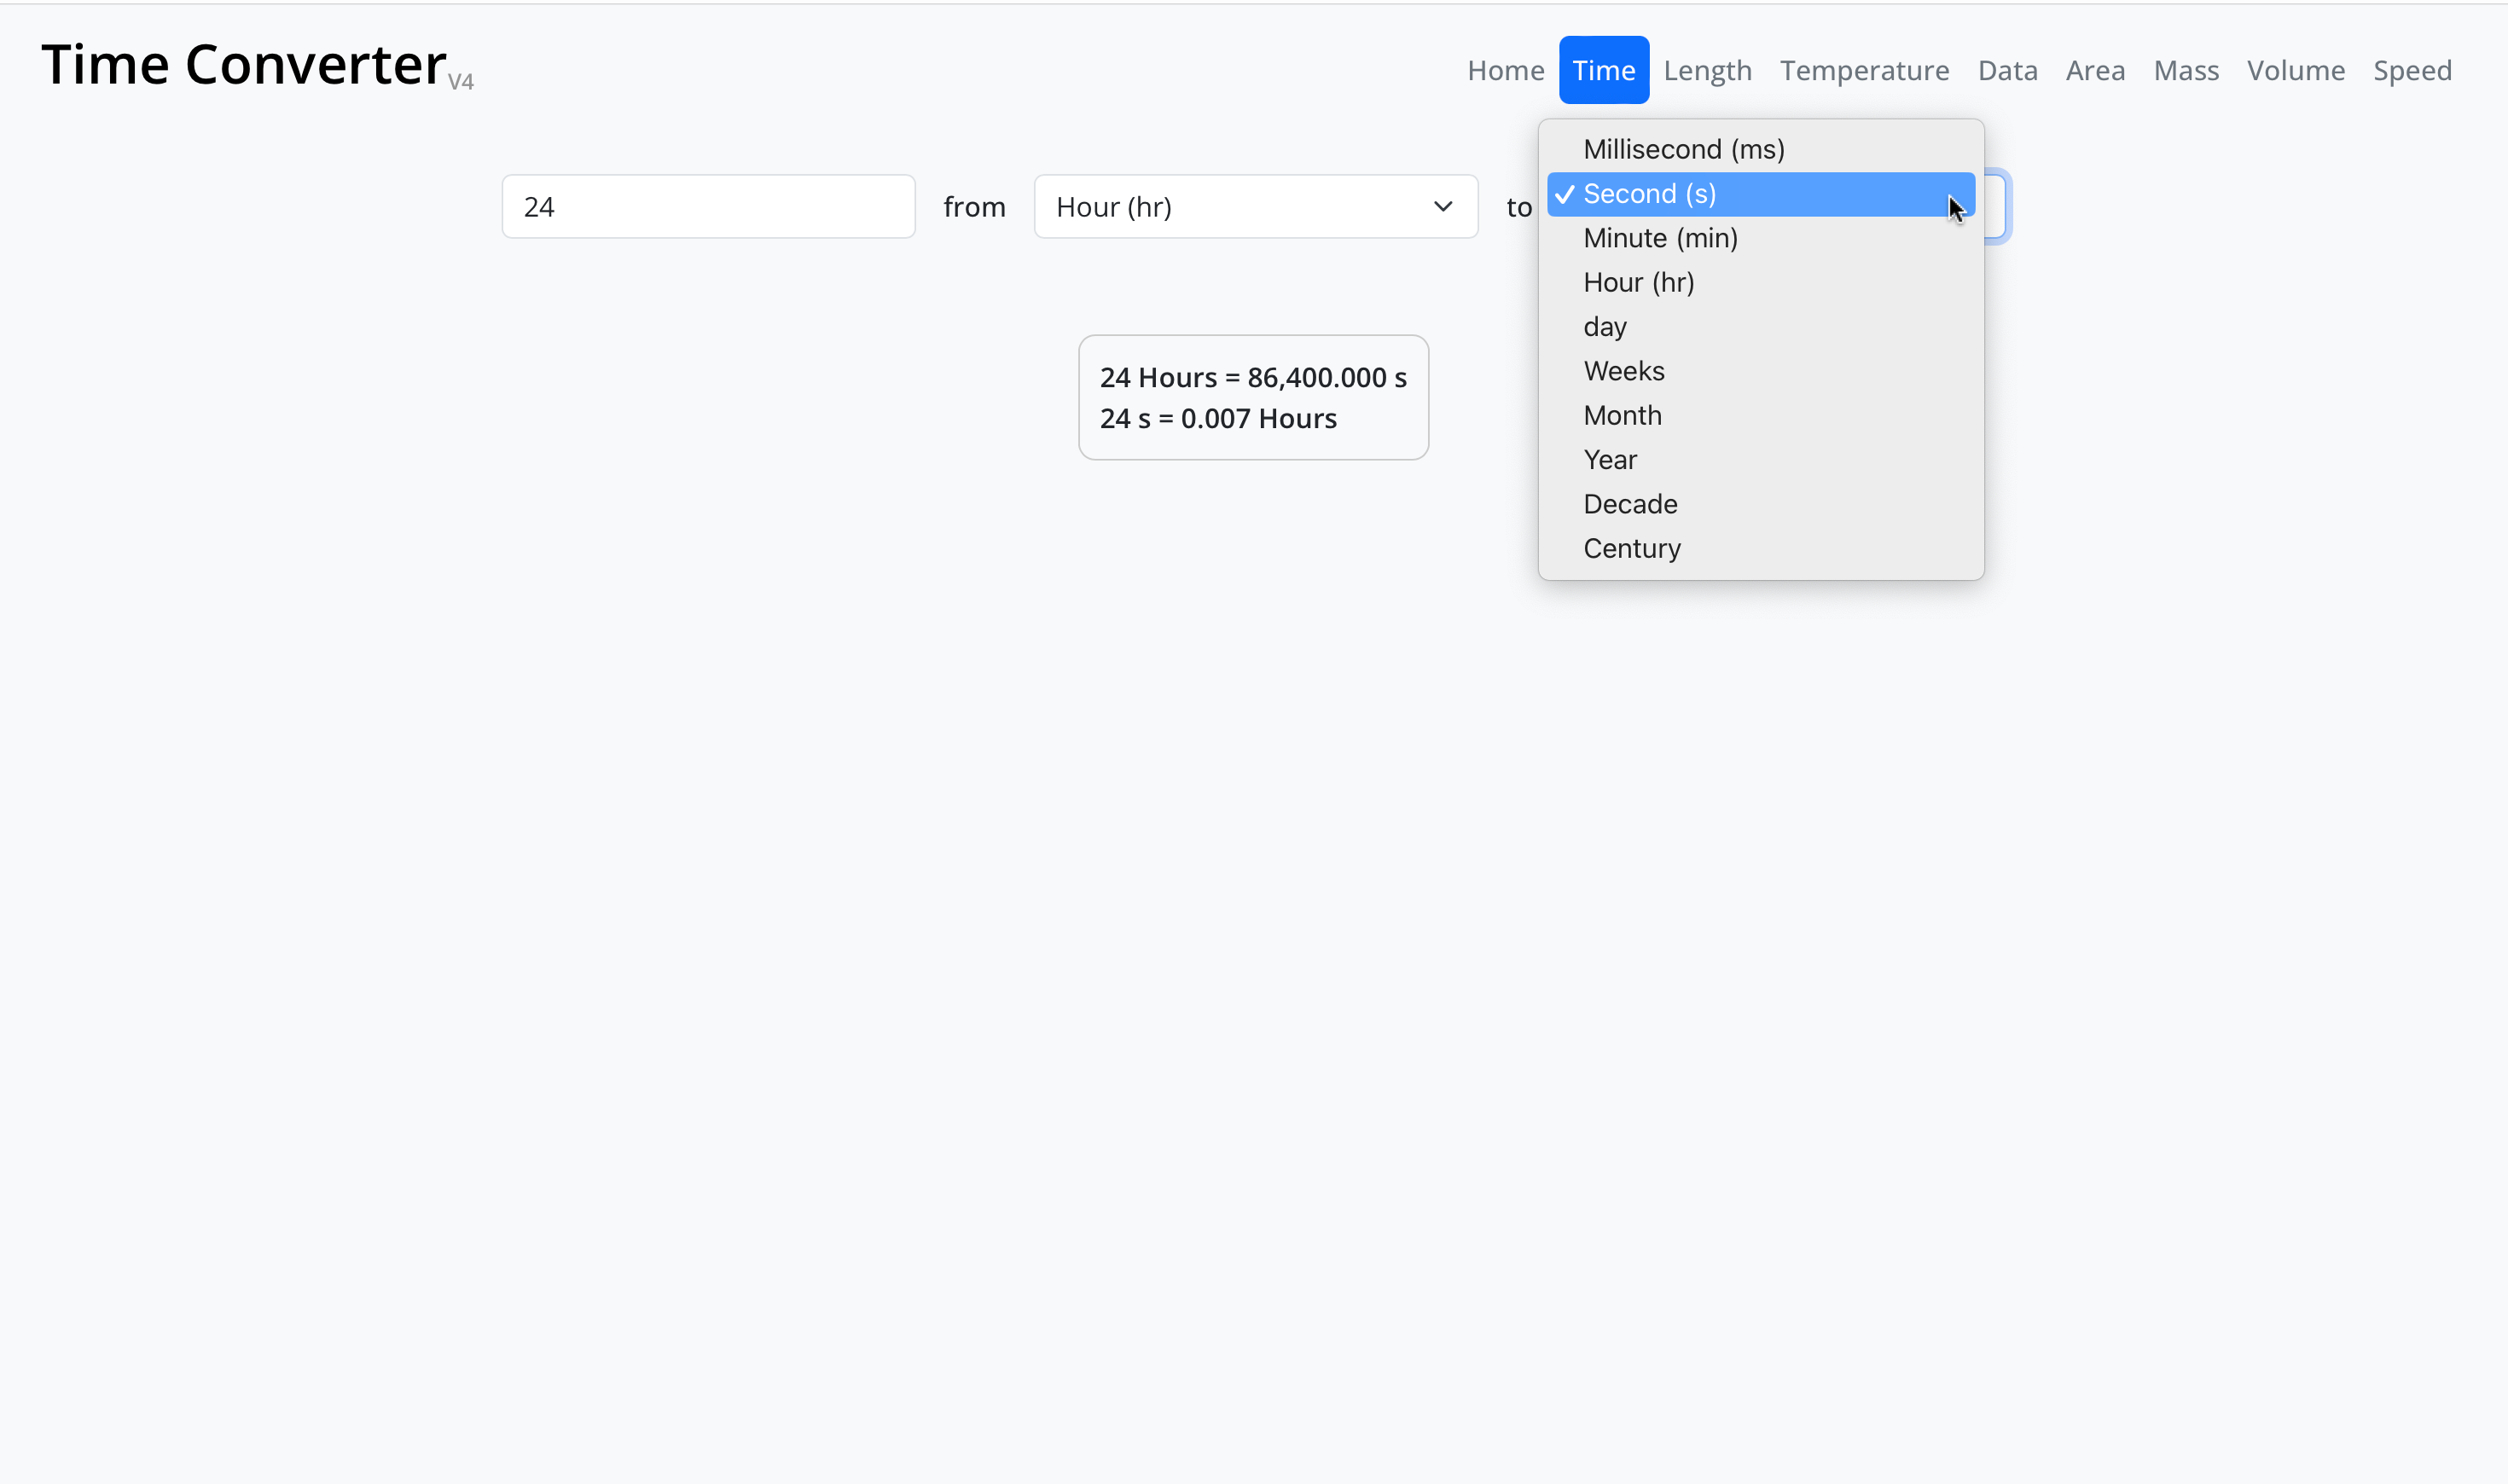Select Millisecond (ms) from the unit list
The width and height of the screenshot is (2508, 1484).
tap(1683, 148)
